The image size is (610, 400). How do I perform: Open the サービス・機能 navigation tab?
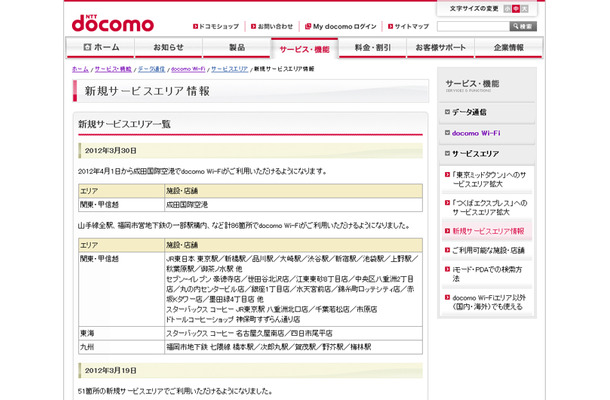[305, 49]
